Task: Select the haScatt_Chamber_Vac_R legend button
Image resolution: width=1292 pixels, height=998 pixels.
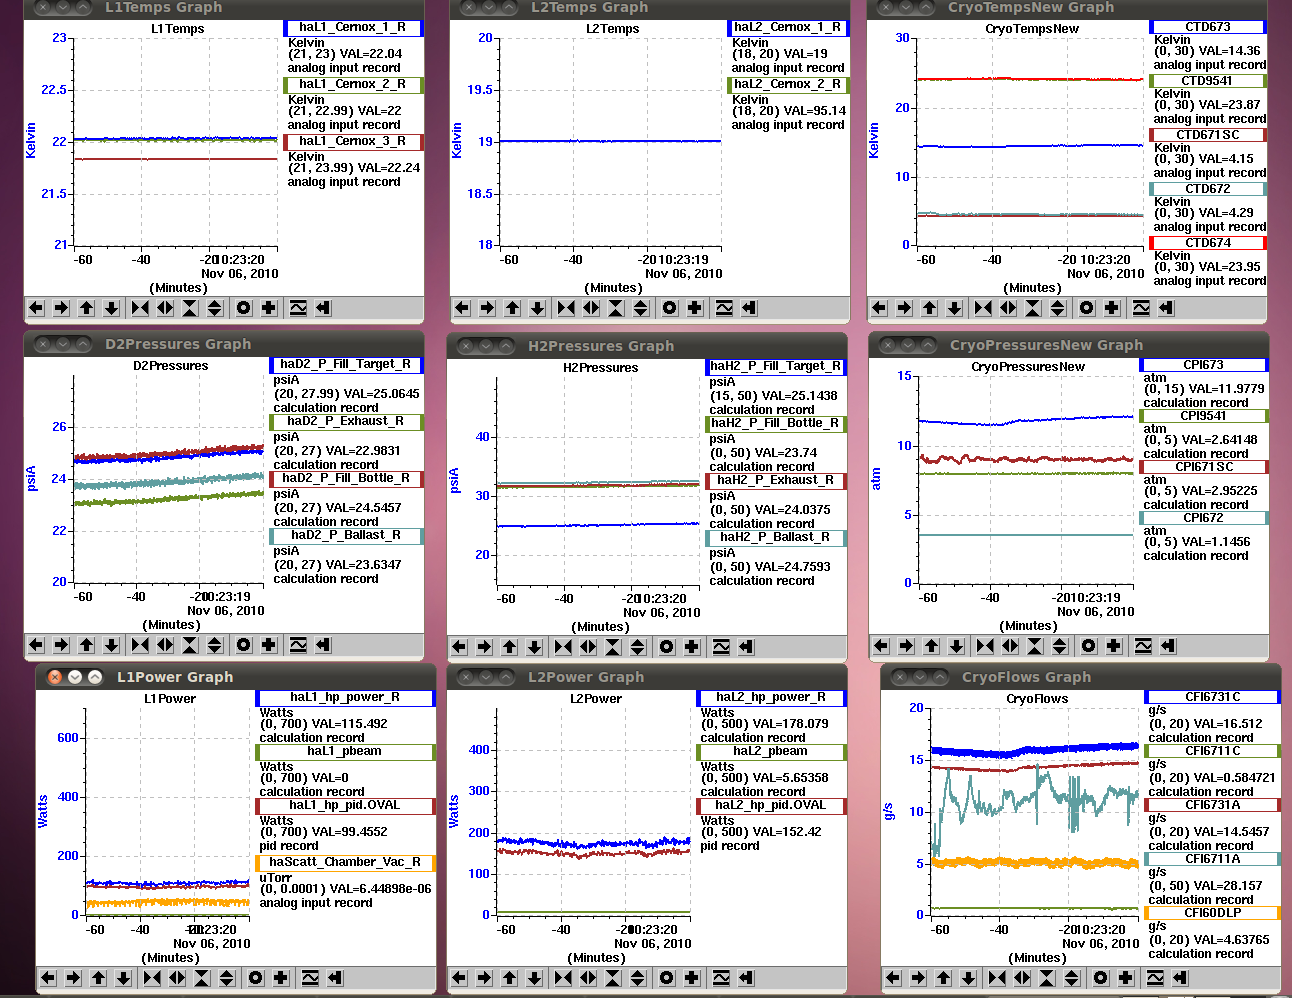Action: pyautogui.click(x=345, y=863)
